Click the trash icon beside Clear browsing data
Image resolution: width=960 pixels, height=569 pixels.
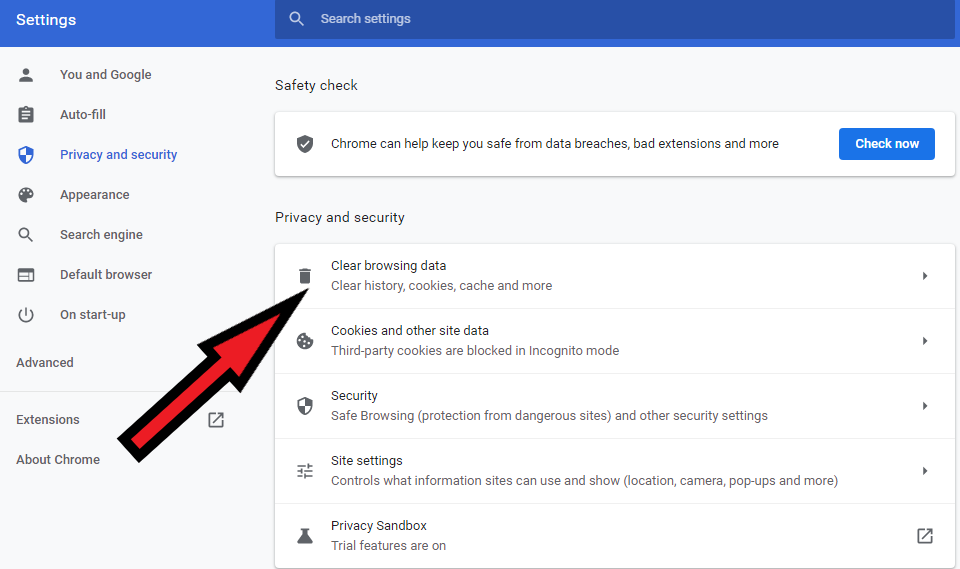click(x=305, y=276)
